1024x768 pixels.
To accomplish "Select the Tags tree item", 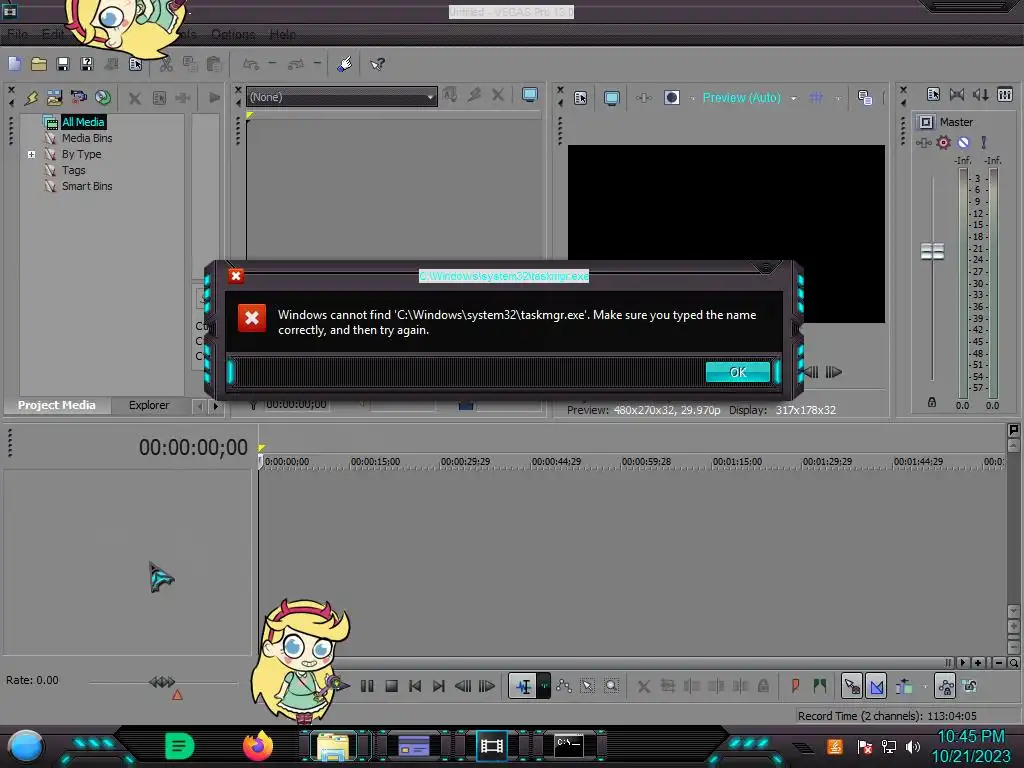I will pos(73,170).
